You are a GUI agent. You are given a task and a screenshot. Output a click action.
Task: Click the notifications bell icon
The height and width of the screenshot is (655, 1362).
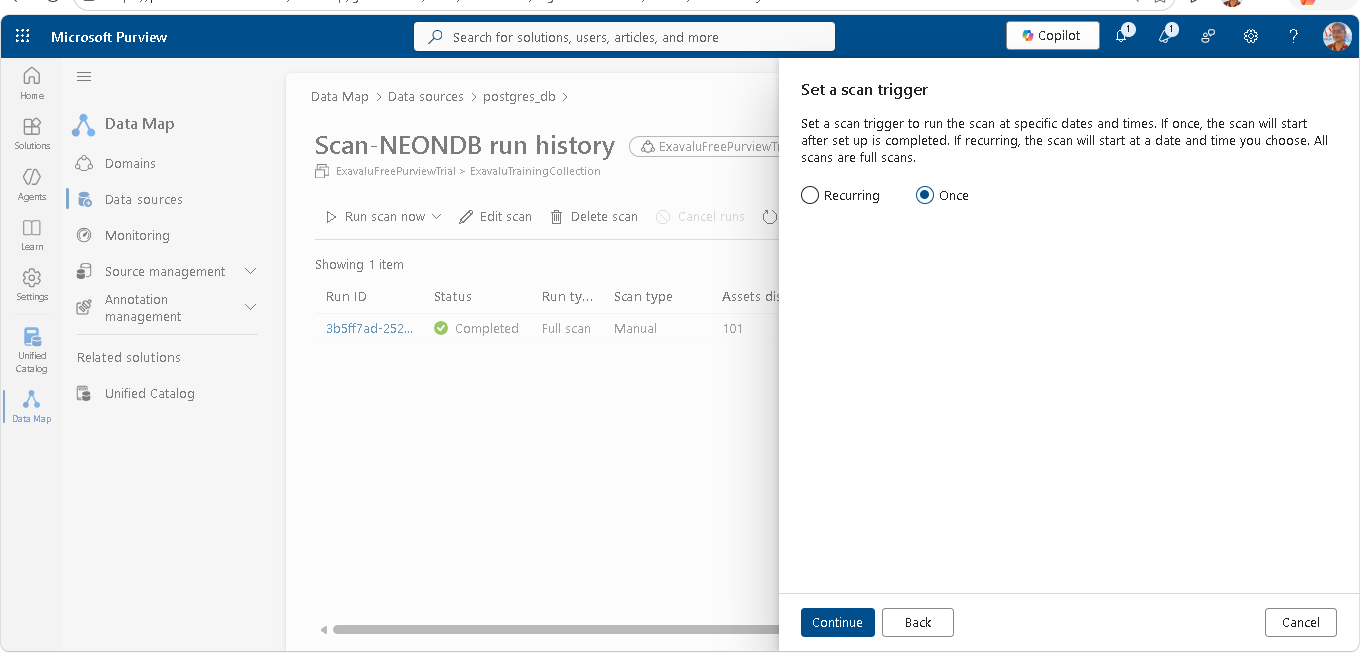[1122, 36]
